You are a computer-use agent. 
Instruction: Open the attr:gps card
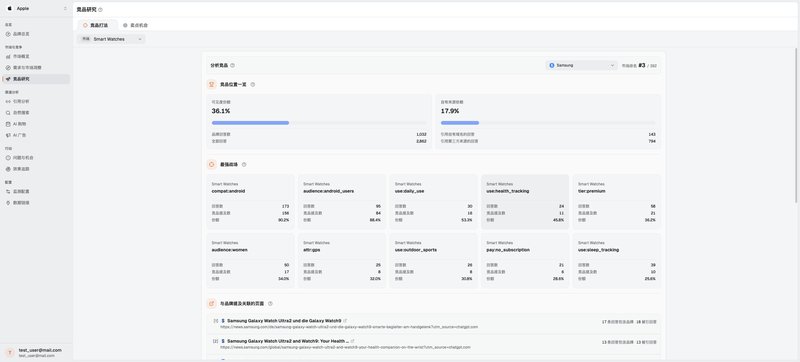pos(342,261)
